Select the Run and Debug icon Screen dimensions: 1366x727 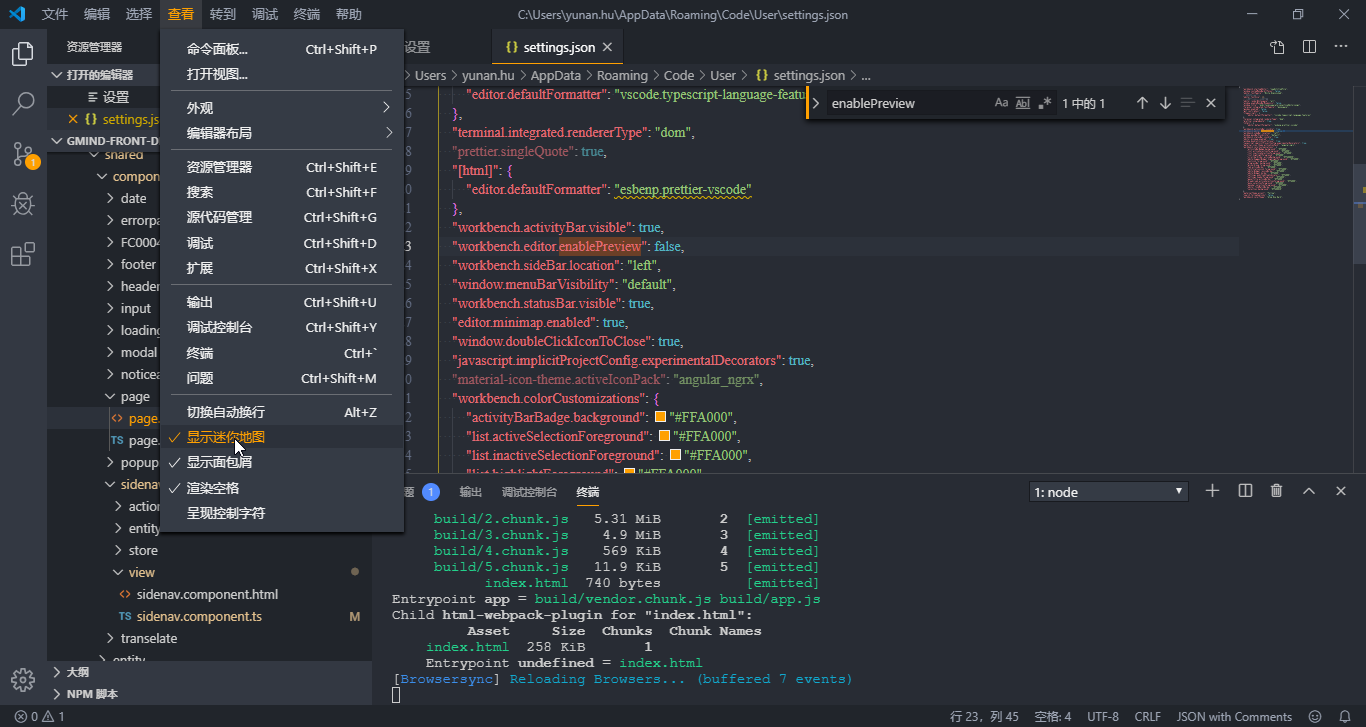22,204
